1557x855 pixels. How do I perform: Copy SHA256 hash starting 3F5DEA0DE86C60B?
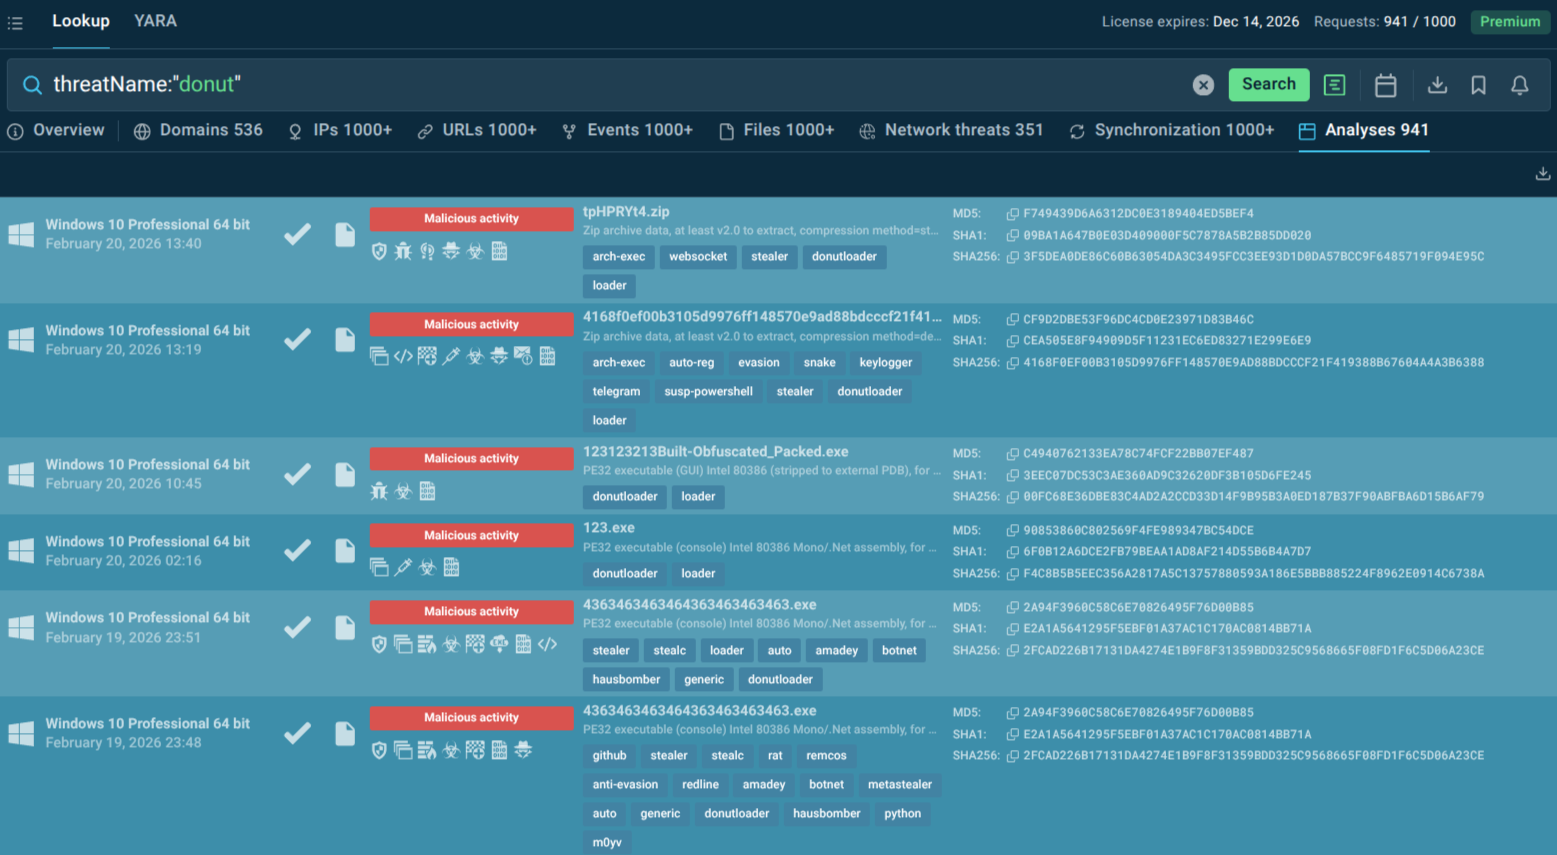click(x=1012, y=257)
